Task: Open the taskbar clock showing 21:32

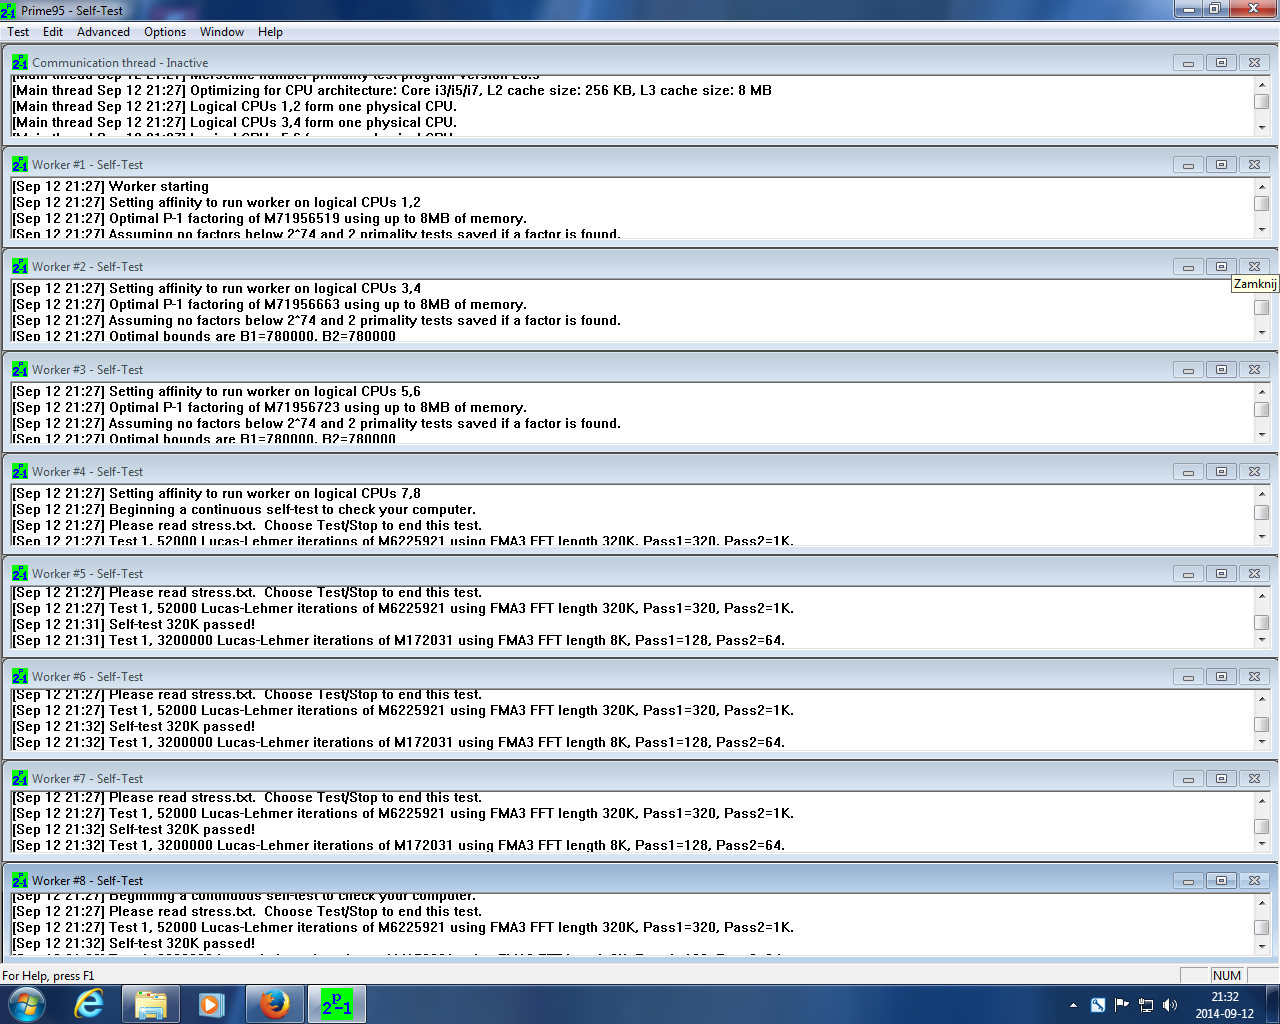Action: pos(1225,1005)
